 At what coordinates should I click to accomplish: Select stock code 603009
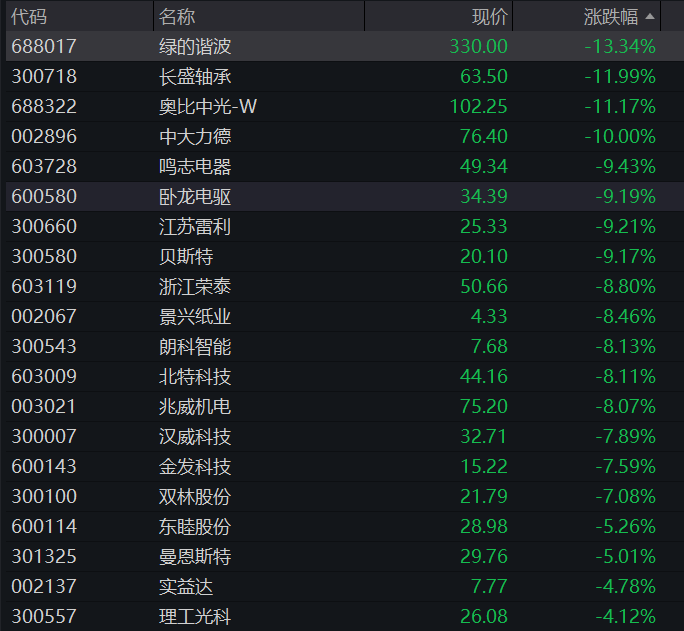tap(44, 377)
